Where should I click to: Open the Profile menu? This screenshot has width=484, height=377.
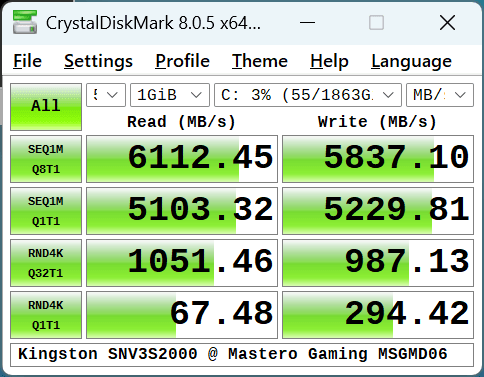click(182, 61)
